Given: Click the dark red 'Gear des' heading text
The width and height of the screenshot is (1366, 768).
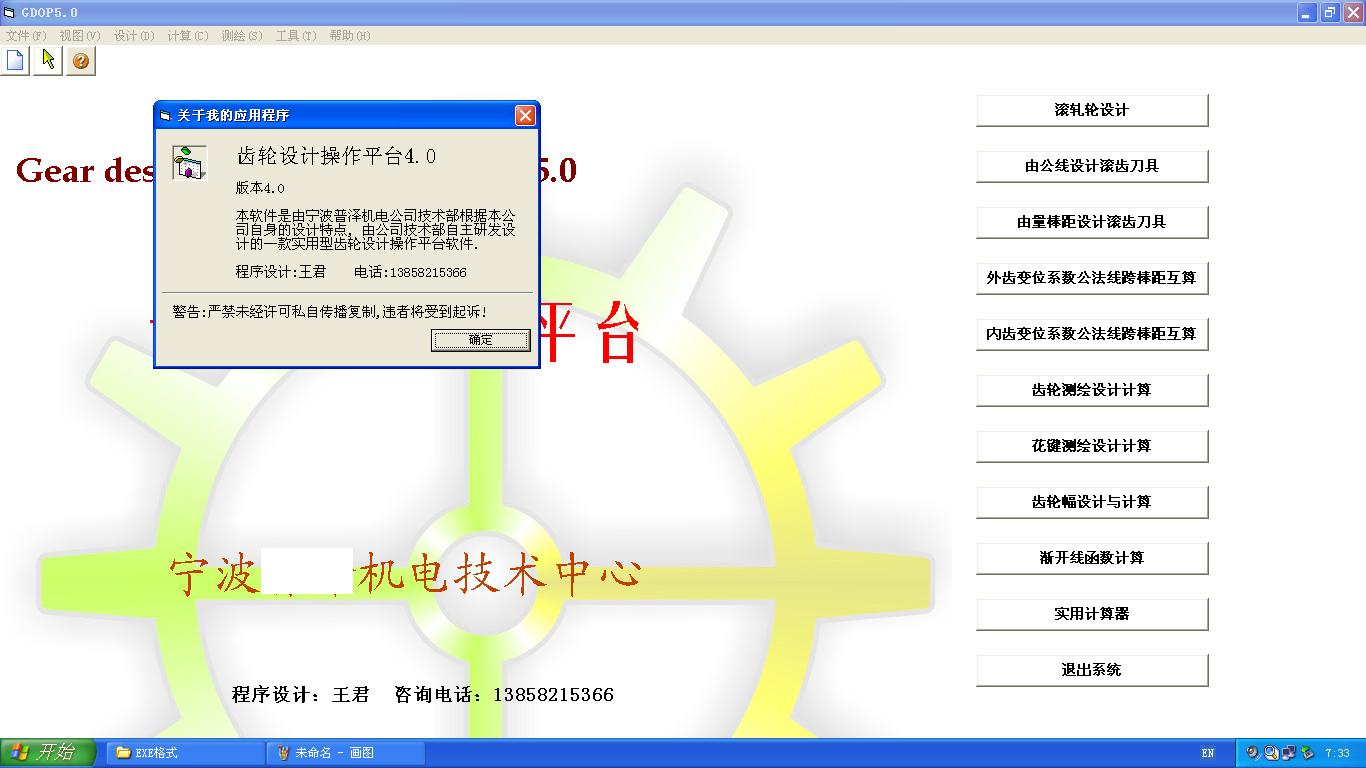Looking at the screenshot, I should click(x=85, y=171).
